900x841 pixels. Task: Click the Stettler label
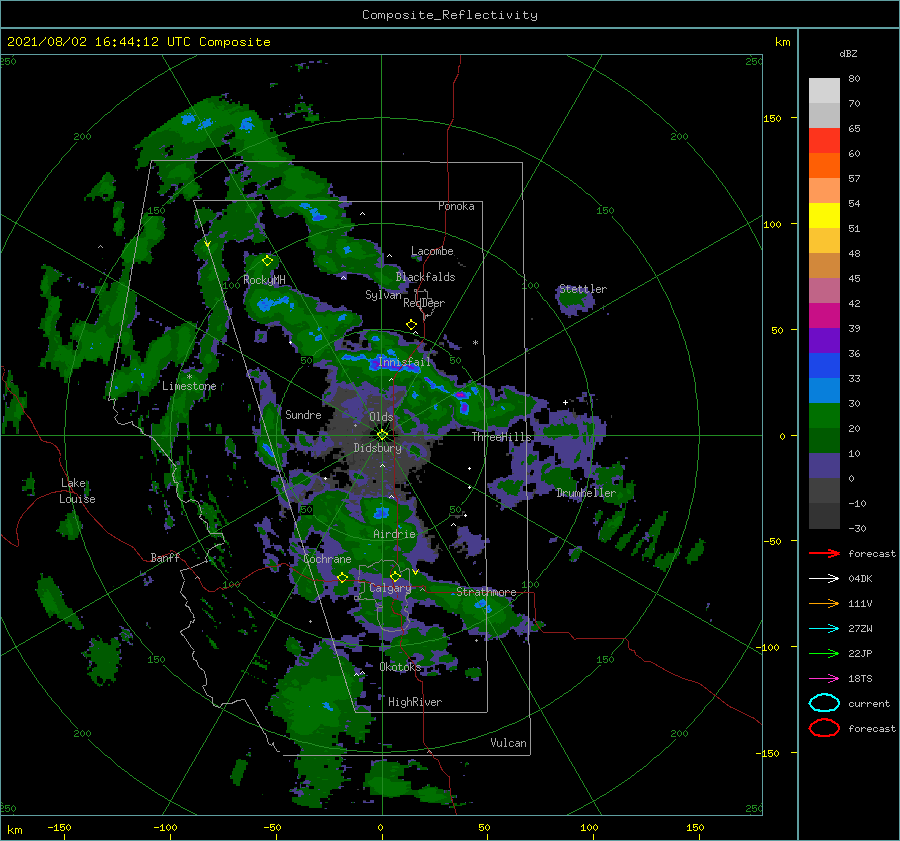click(x=583, y=289)
